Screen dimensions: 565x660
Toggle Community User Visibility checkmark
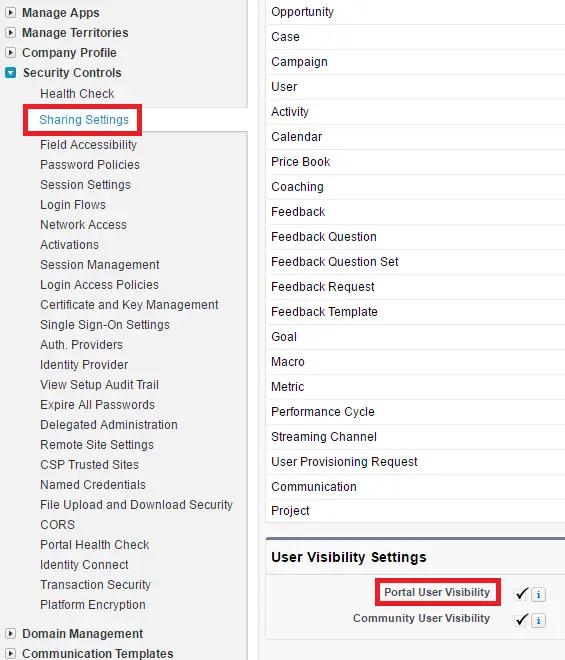click(x=521, y=620)
